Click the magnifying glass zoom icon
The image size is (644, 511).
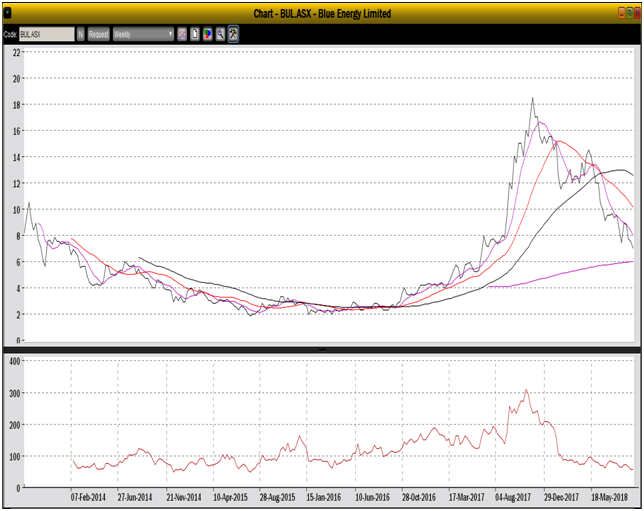[x=221, y=34]
